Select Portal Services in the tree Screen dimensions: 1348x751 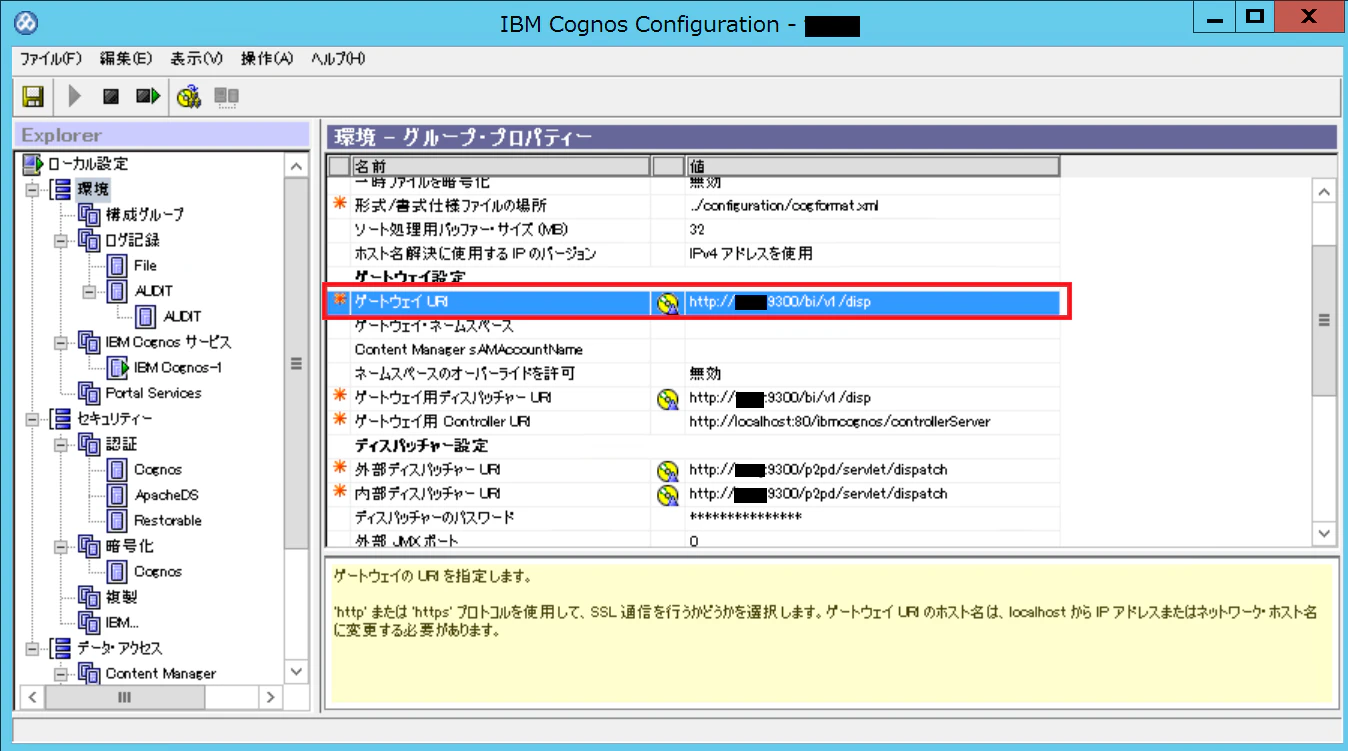tap(153, 393)
